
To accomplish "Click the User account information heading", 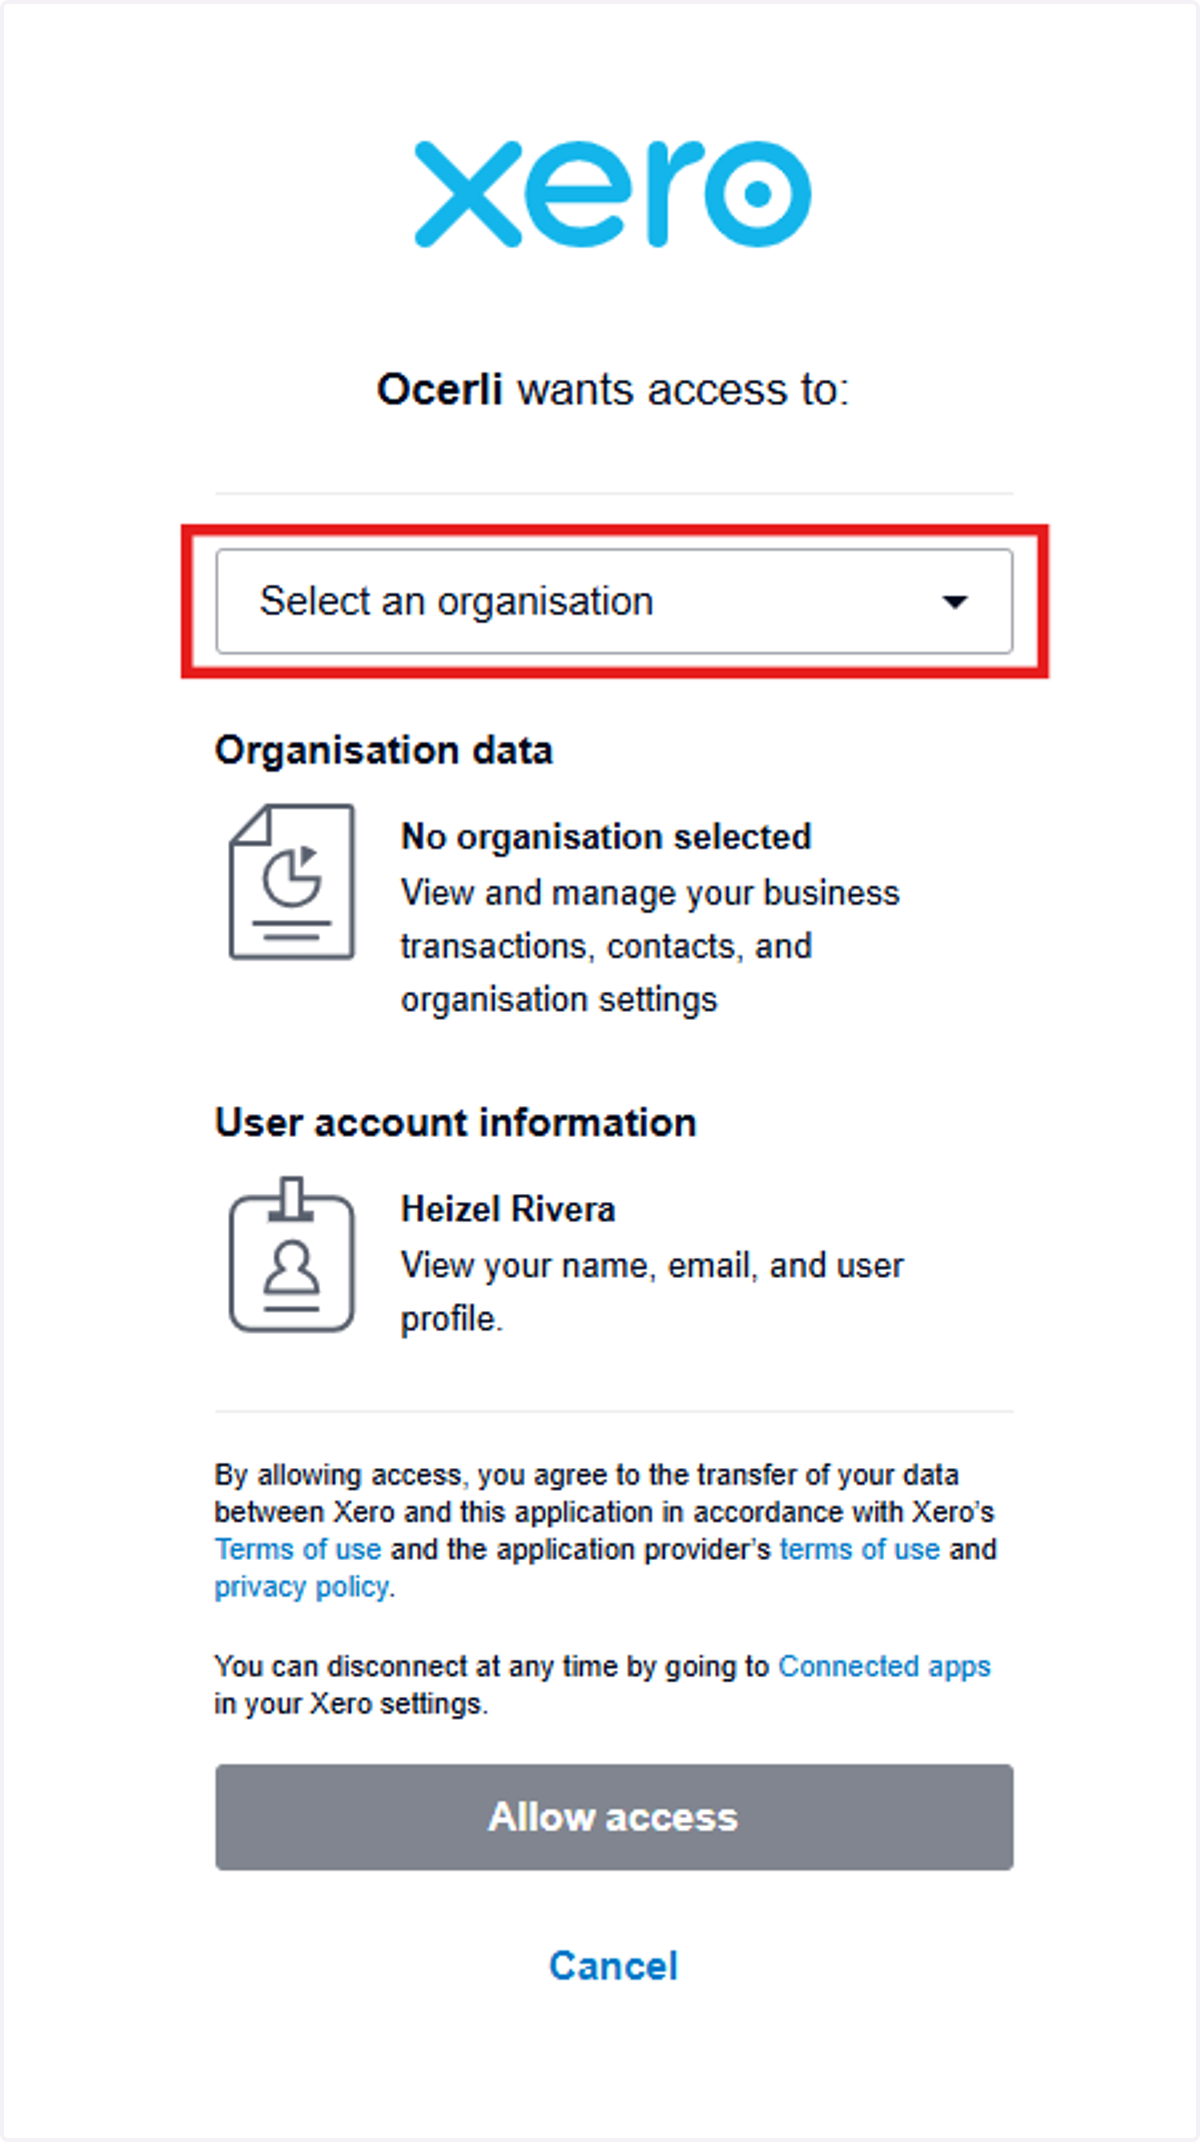I will pos(456,1123).
